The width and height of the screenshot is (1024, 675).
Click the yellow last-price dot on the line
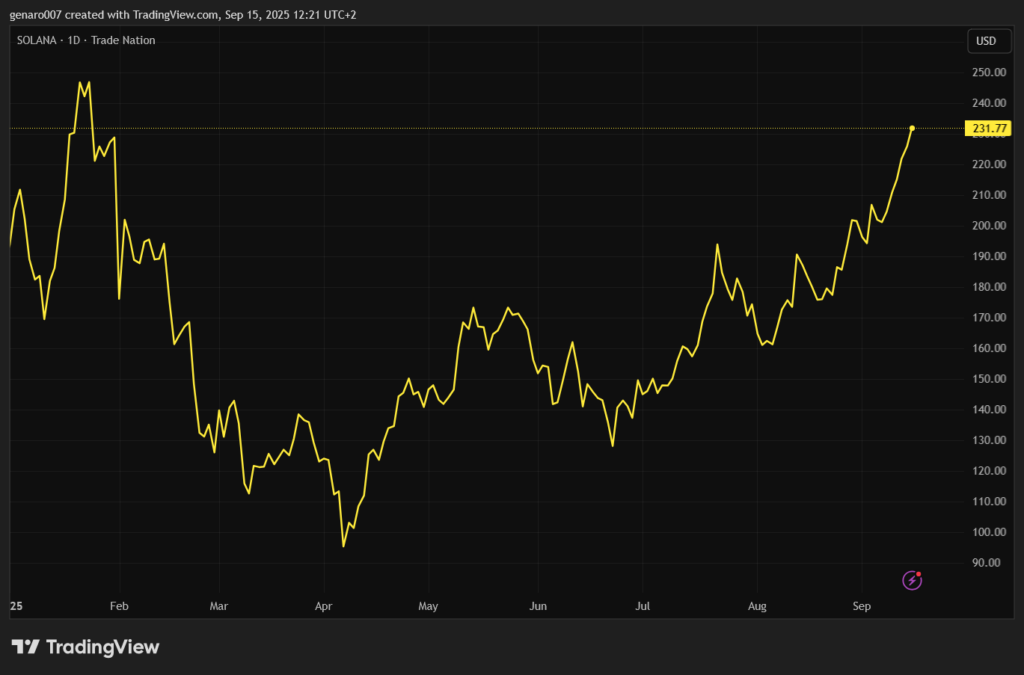click(x=912, y=128)
